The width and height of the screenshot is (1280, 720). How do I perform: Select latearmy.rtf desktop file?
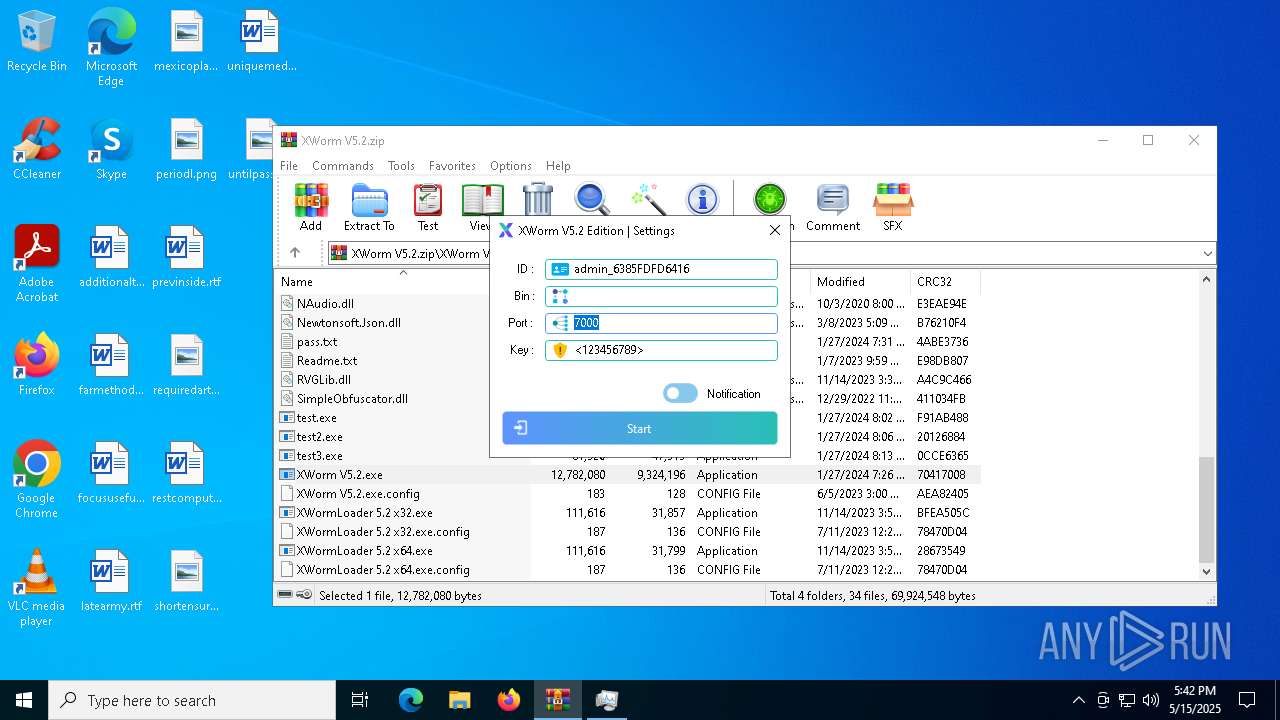point(111,581)
